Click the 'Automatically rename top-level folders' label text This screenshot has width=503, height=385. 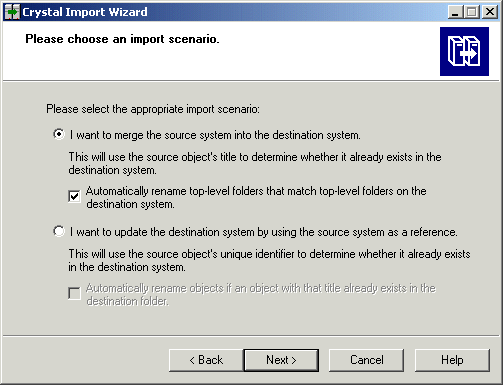coord(256,197)
